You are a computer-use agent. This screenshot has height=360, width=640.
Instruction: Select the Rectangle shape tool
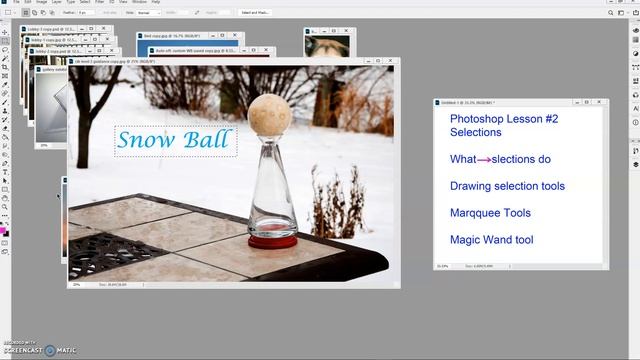click(5, 190)
